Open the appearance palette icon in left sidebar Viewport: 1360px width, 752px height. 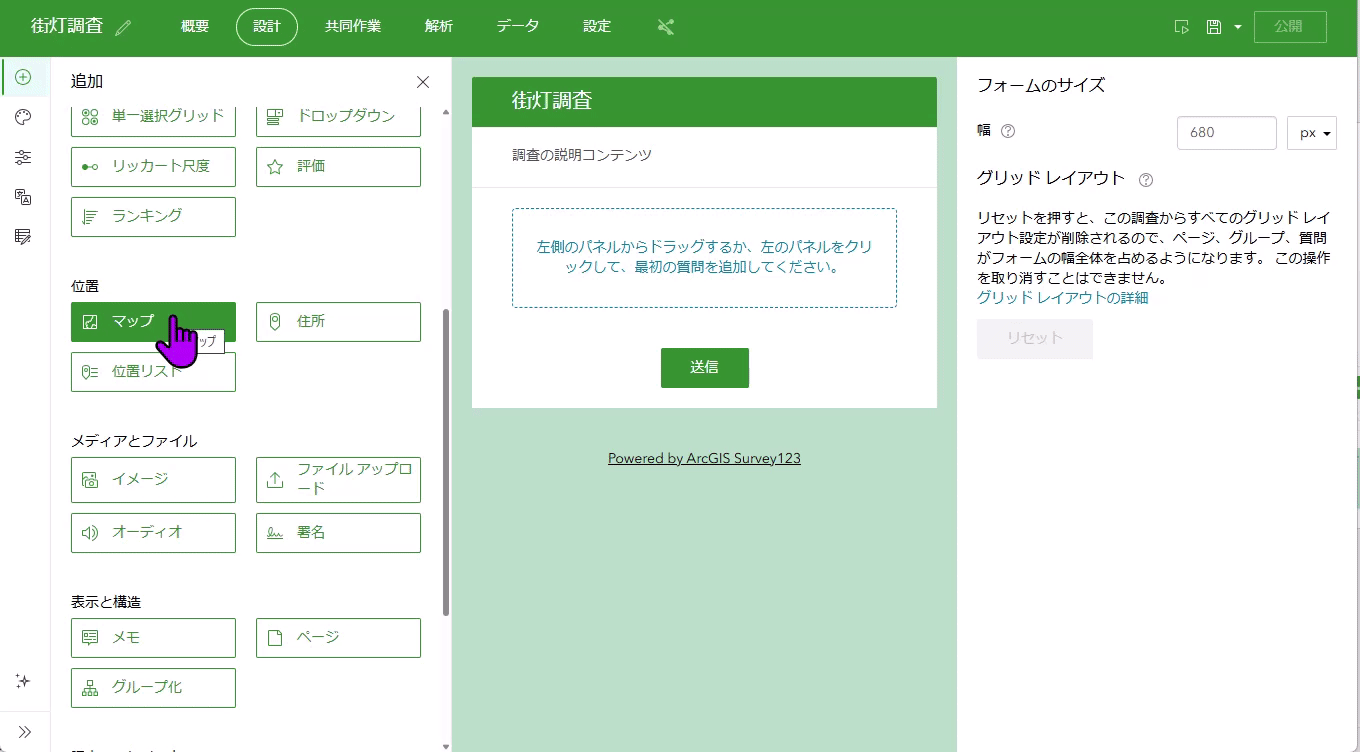click(x=23, y=117)
